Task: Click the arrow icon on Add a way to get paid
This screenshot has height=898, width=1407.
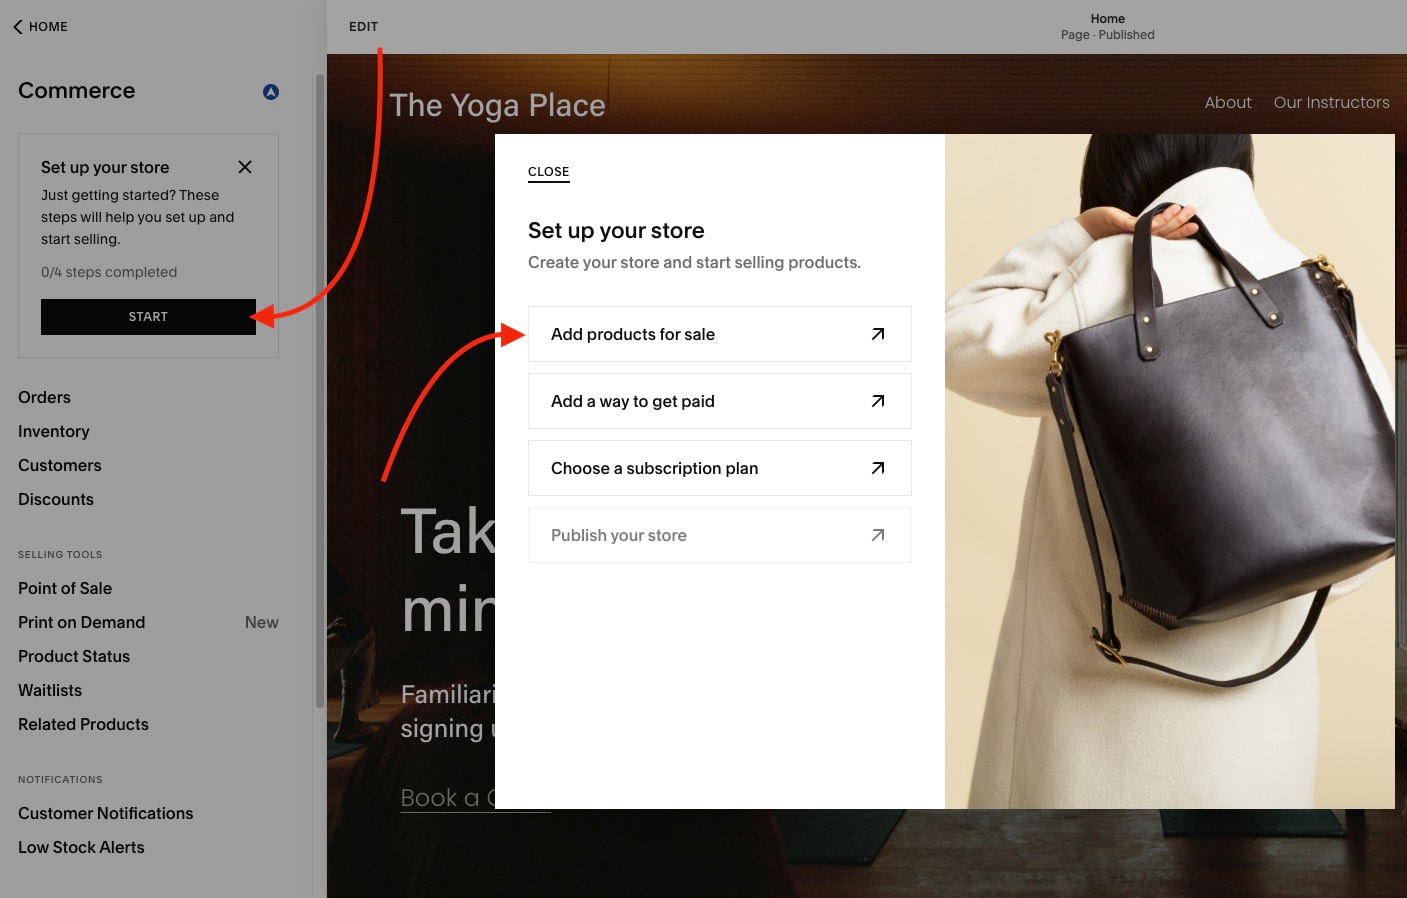Action: coord(877,401)
